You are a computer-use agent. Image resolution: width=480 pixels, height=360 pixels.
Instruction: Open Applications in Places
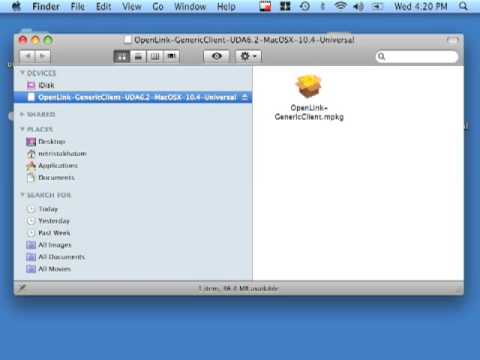[52, 166]
